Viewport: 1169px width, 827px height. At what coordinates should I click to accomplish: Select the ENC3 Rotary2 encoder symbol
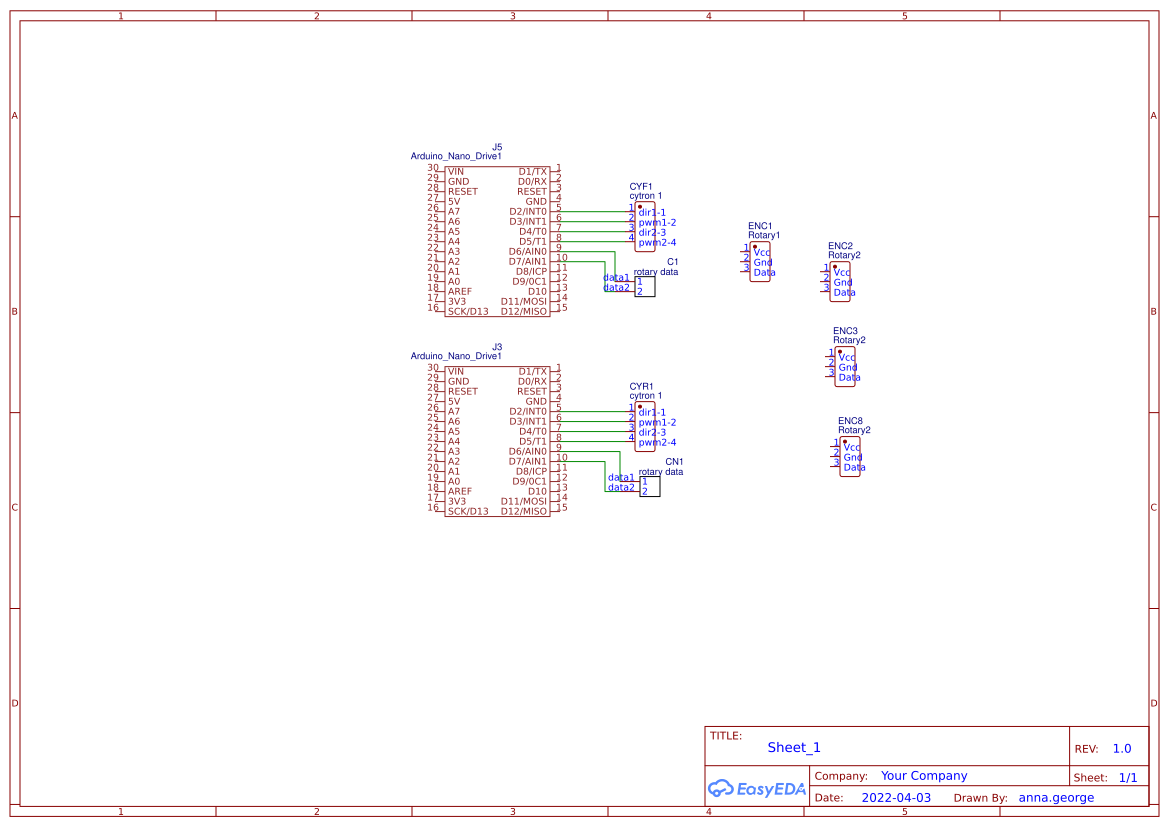coord(847,365)
